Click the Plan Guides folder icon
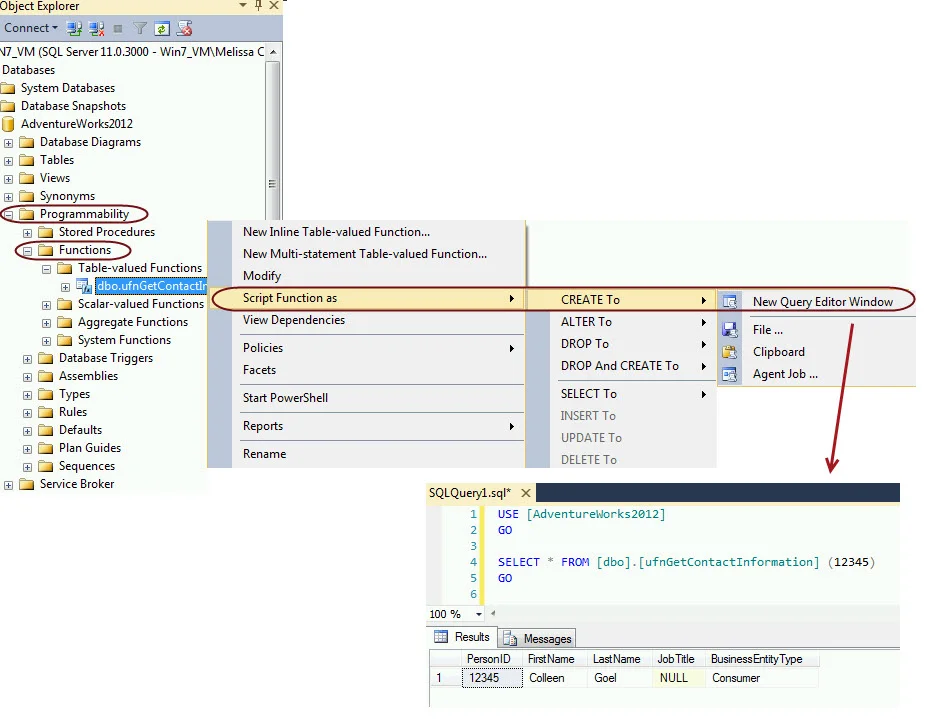Image resolution: width=927 pixels, height=719 pixels. coord(46,448)
